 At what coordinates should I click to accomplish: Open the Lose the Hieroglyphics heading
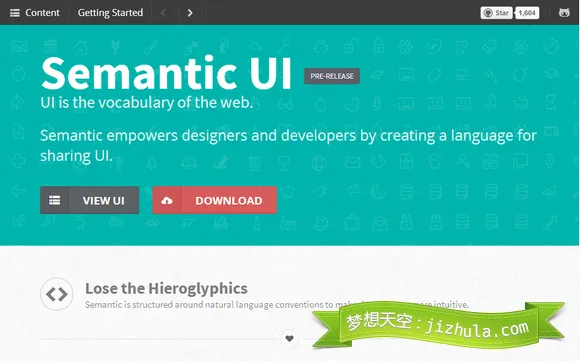click(166, 289)
